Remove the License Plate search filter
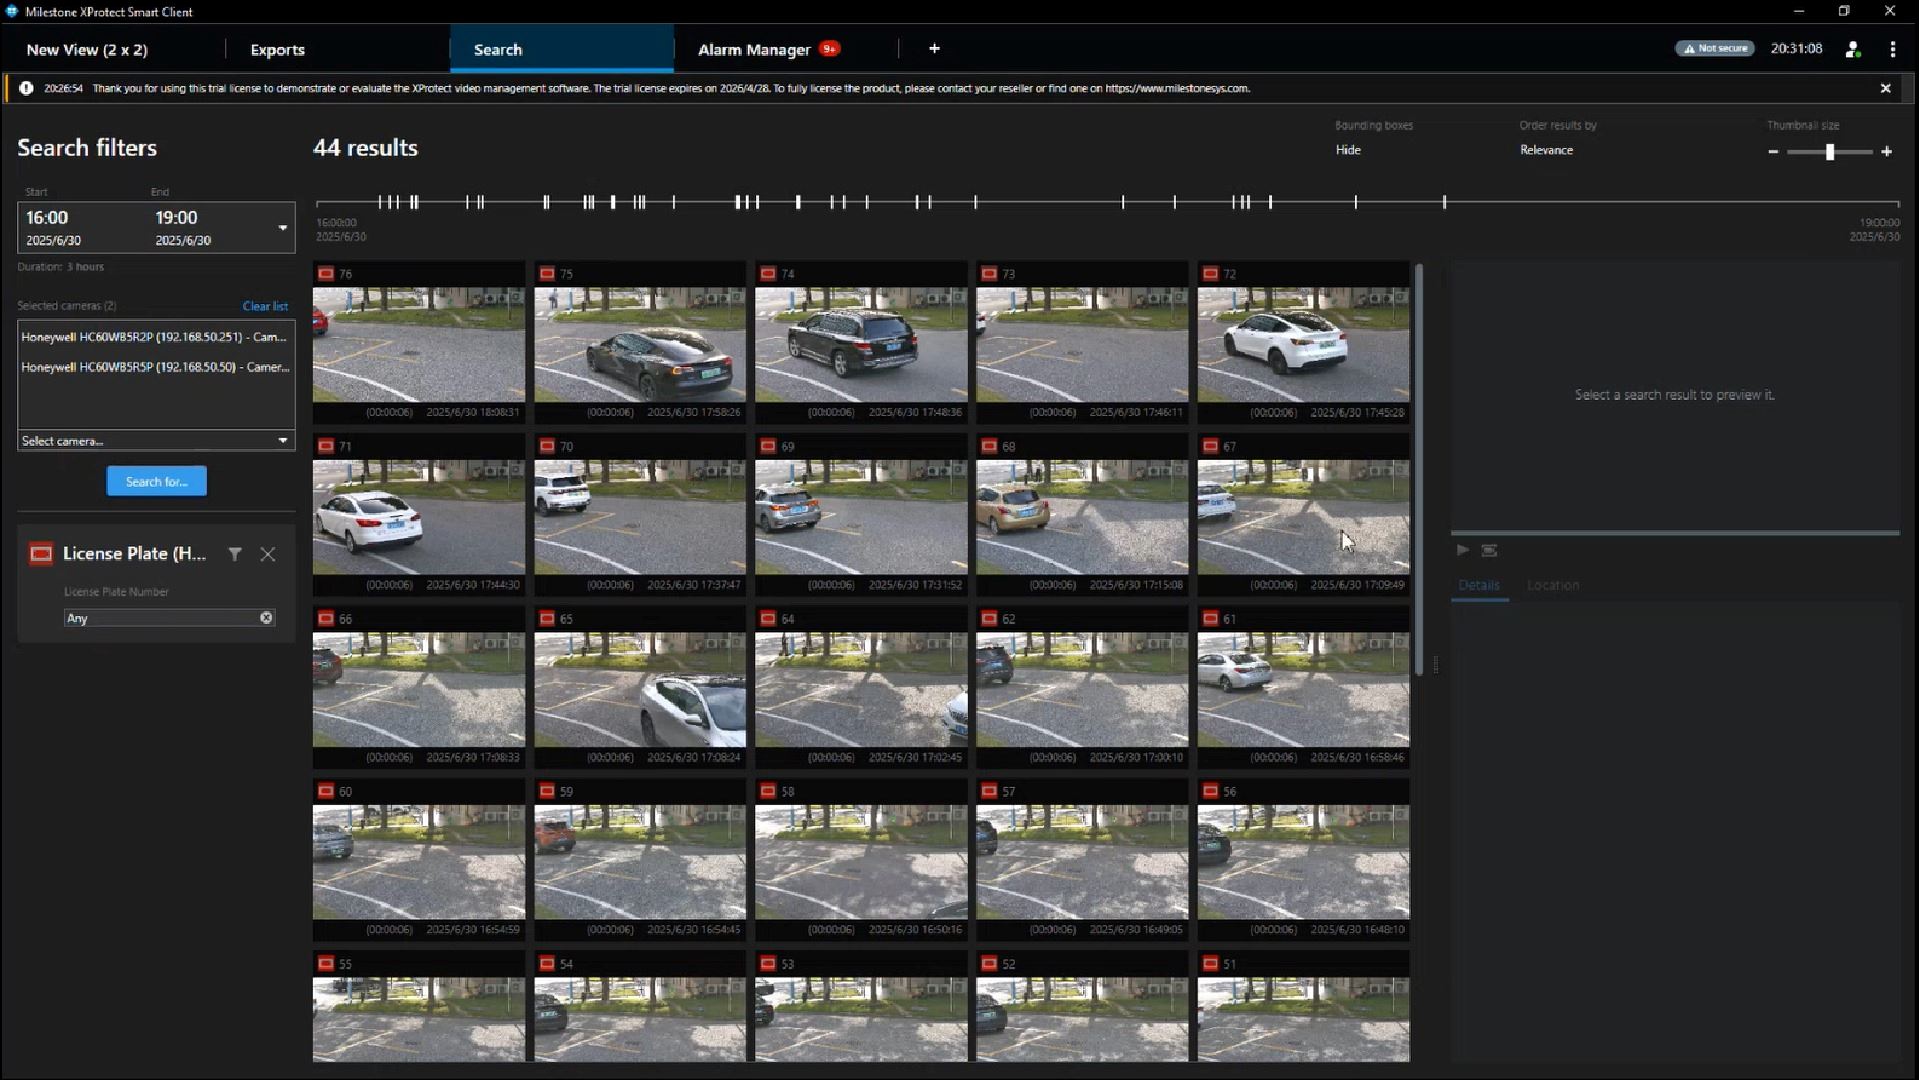 point(268,554)
